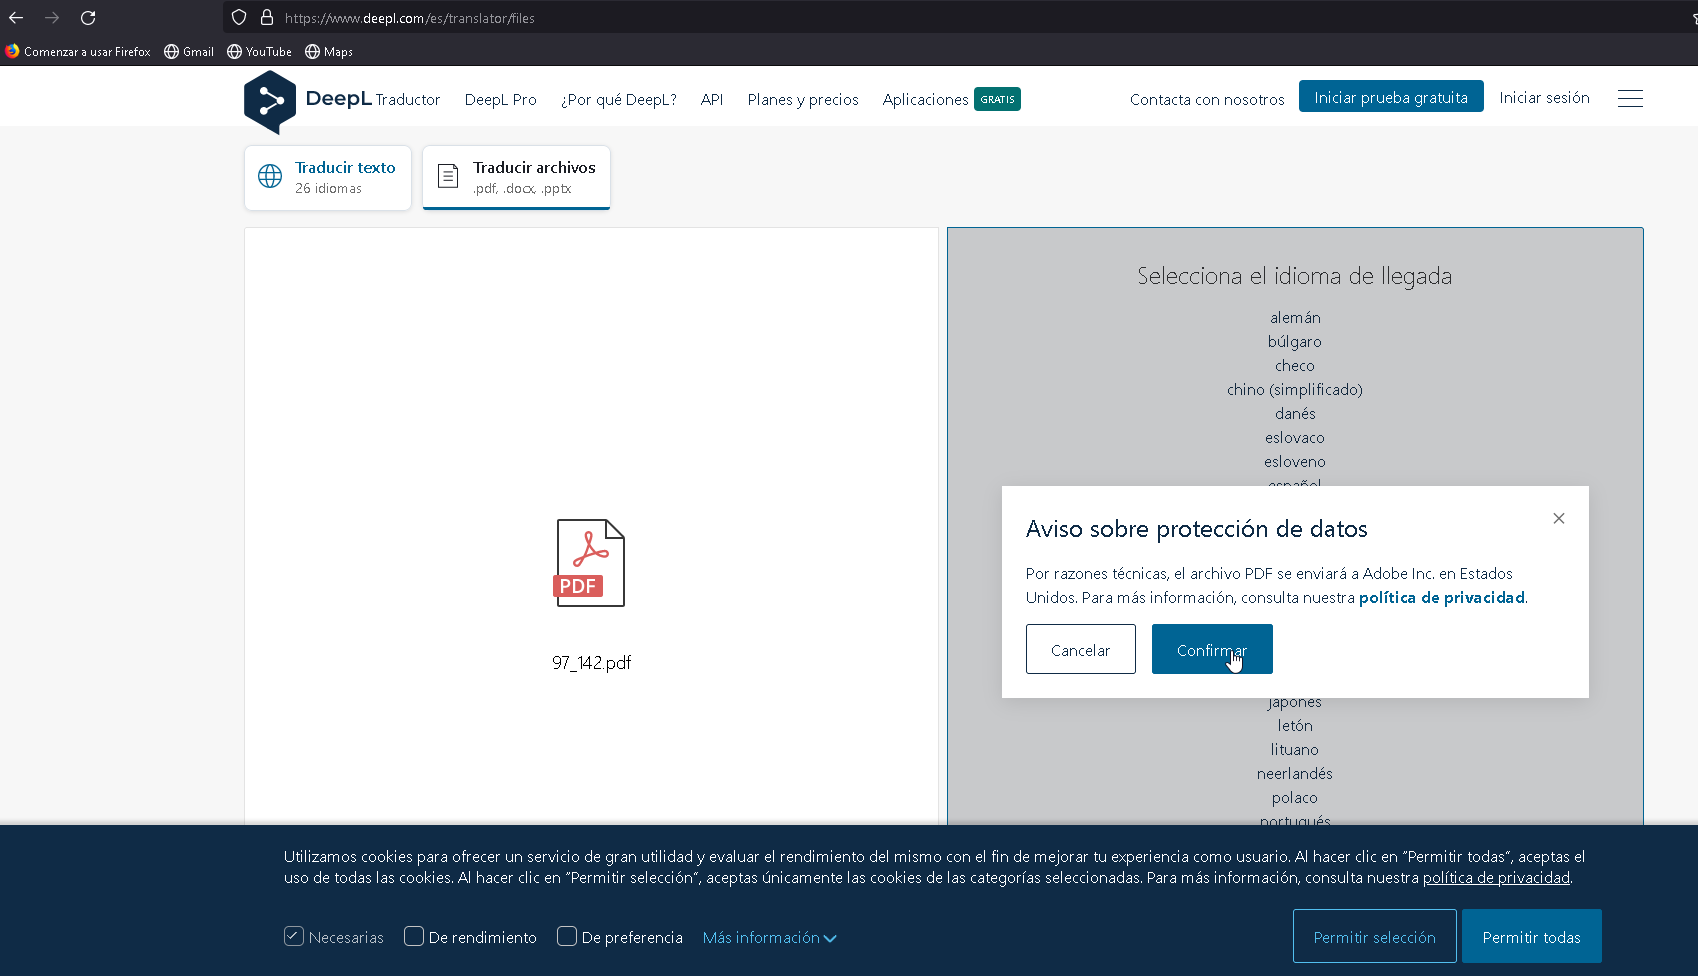
Task: Enable De rendimiento cookies checkbox
Action: pyautogui.click(x=414, y=936)
